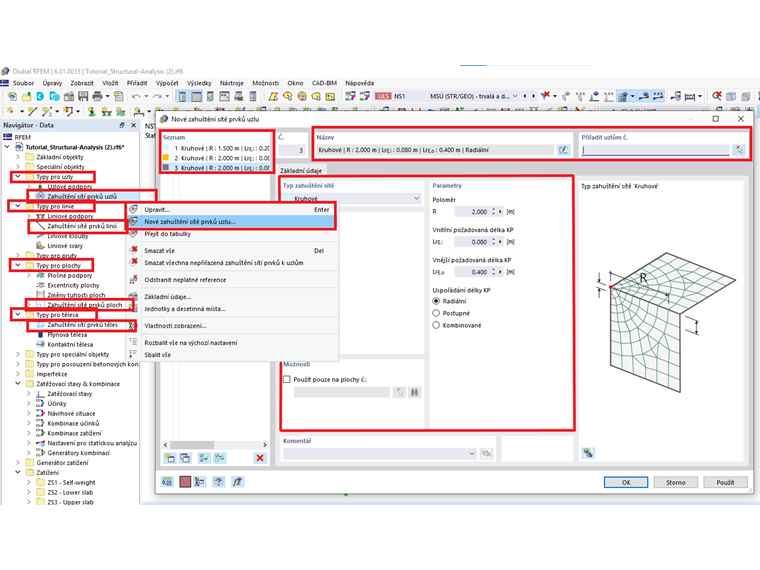The image size is (760, 570).
Task: Click the yellow color swatch for list item 2
Action: (166, 158)
